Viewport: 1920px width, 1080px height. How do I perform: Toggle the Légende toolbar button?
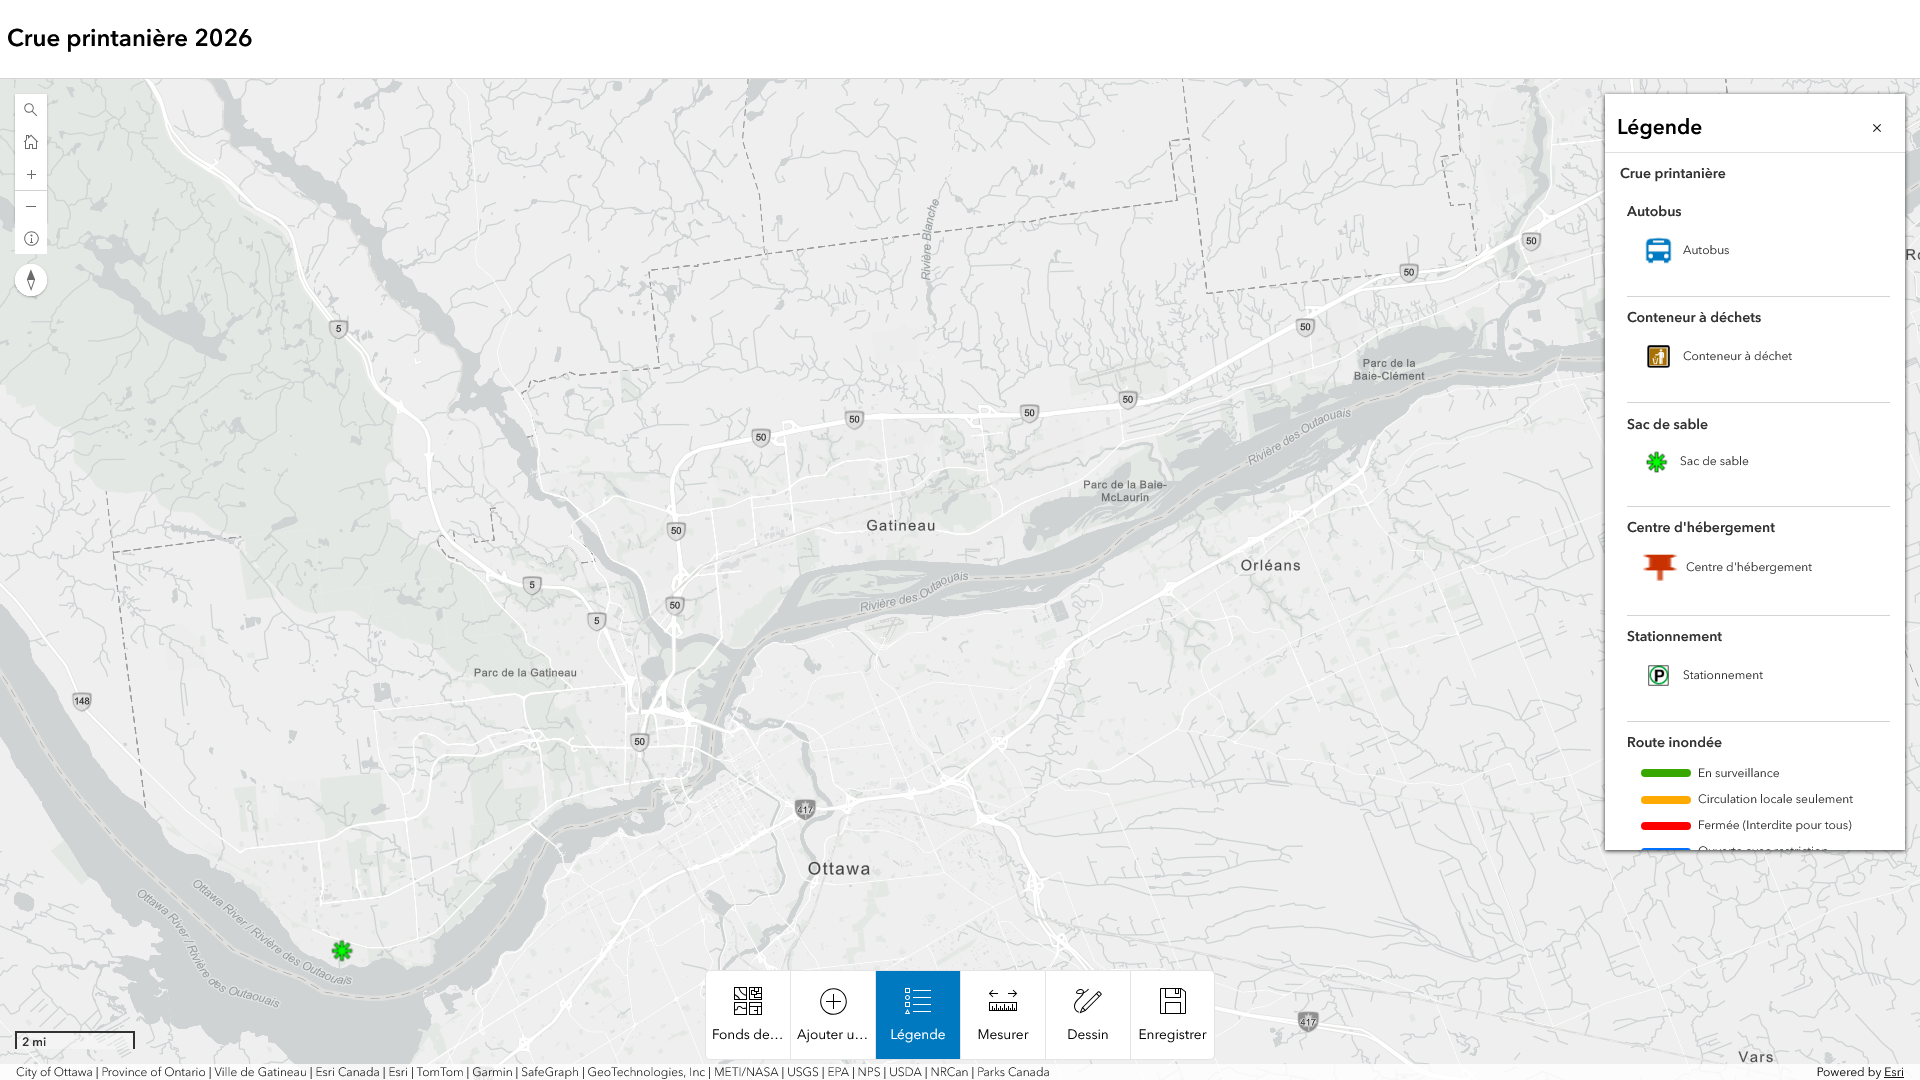[x=917, y=1014]
